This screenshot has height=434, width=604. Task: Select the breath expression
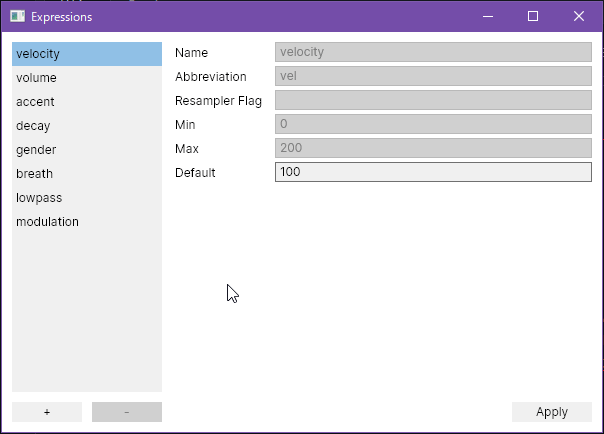[x=87, y=174]
